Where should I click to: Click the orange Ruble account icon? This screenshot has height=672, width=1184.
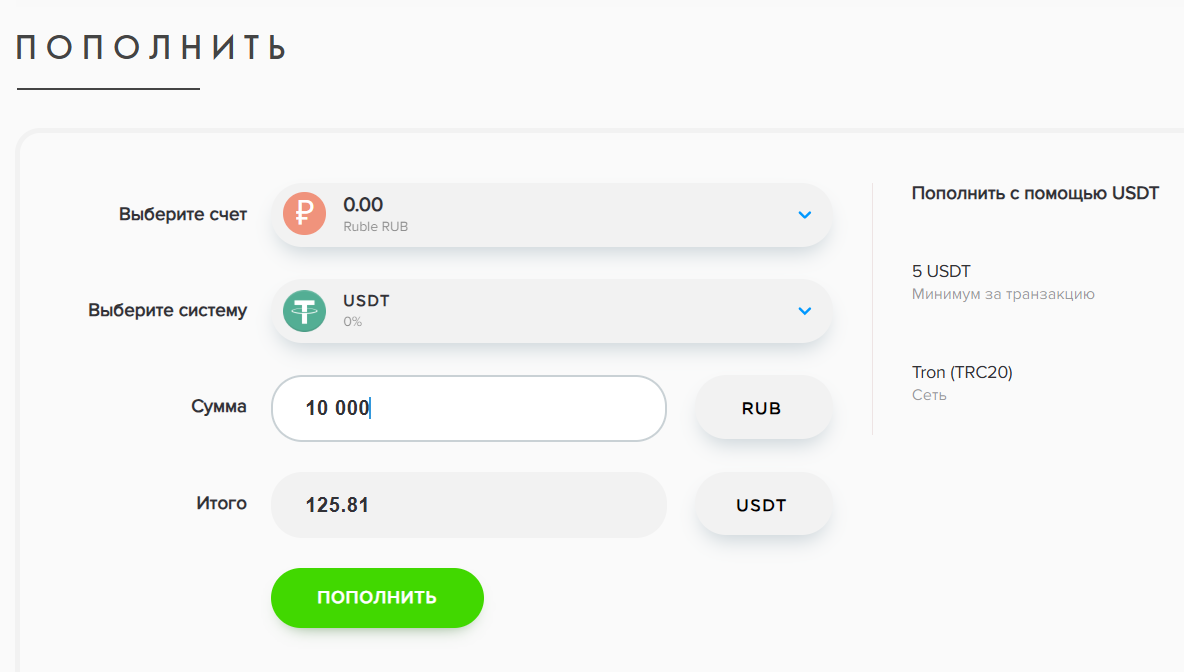point(305,214)
